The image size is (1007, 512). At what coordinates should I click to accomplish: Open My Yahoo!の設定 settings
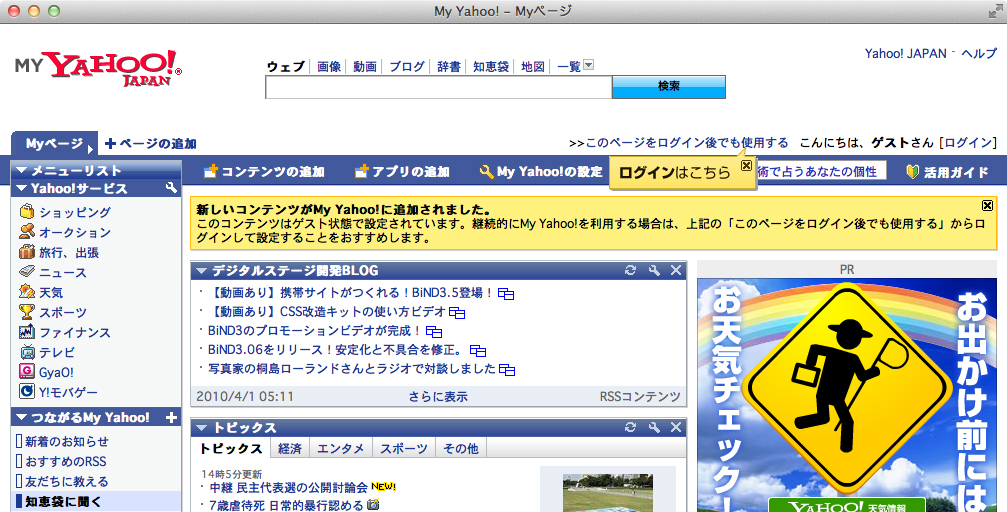click(x=541, y=172)
